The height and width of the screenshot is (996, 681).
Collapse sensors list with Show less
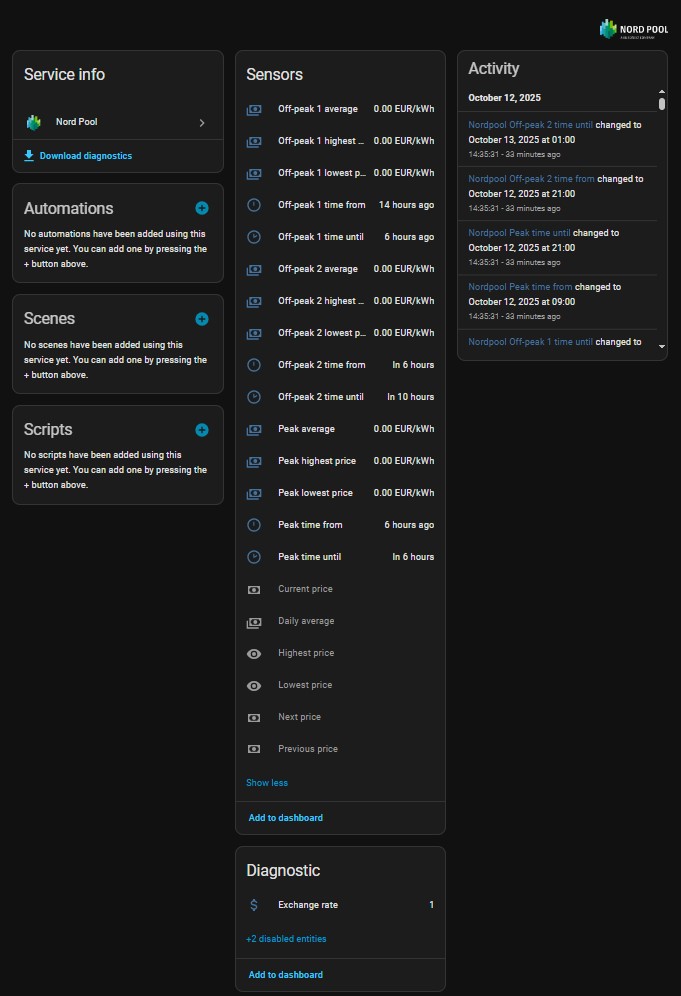[x=267, y=783]
